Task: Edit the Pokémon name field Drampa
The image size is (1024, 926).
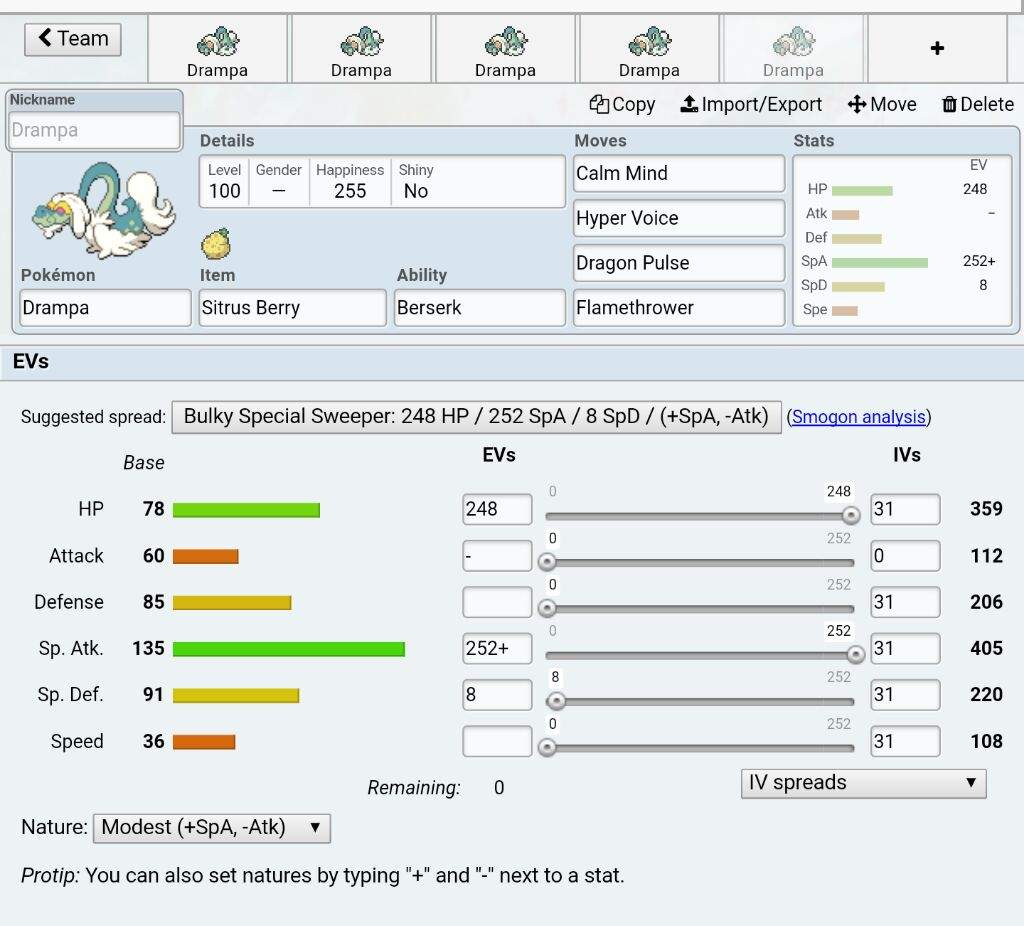Action: tap(105, 308)
